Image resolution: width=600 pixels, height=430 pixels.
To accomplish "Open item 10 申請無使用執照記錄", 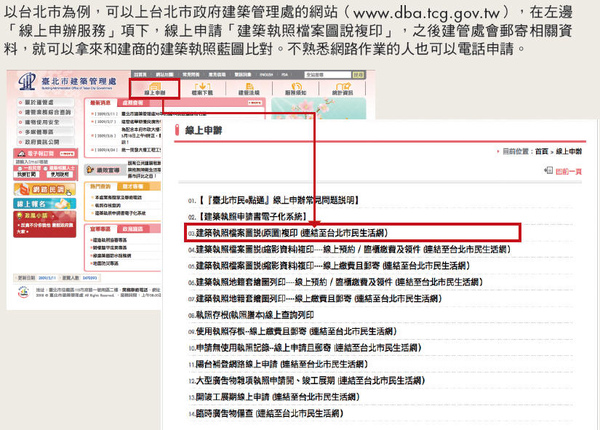I will [305, 348].
